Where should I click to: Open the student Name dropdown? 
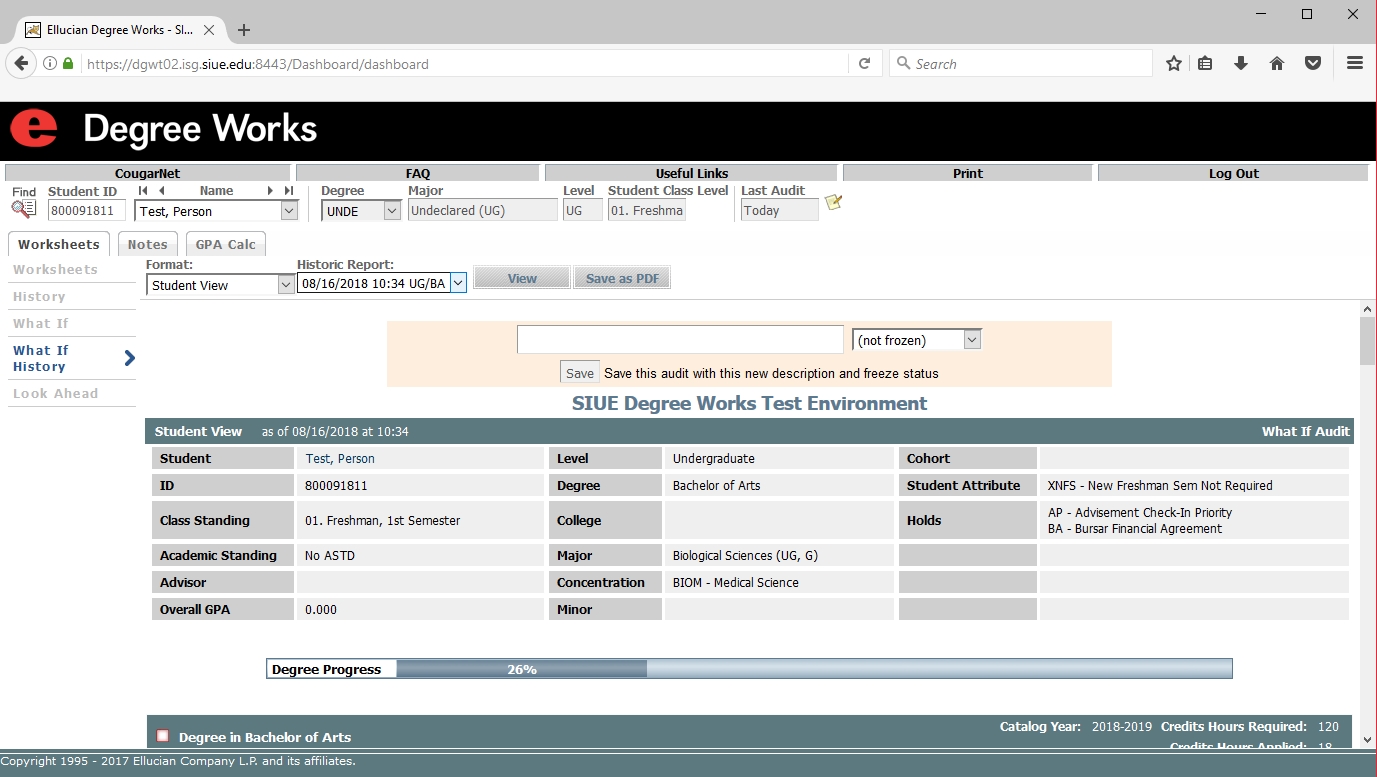pos(289,211)
